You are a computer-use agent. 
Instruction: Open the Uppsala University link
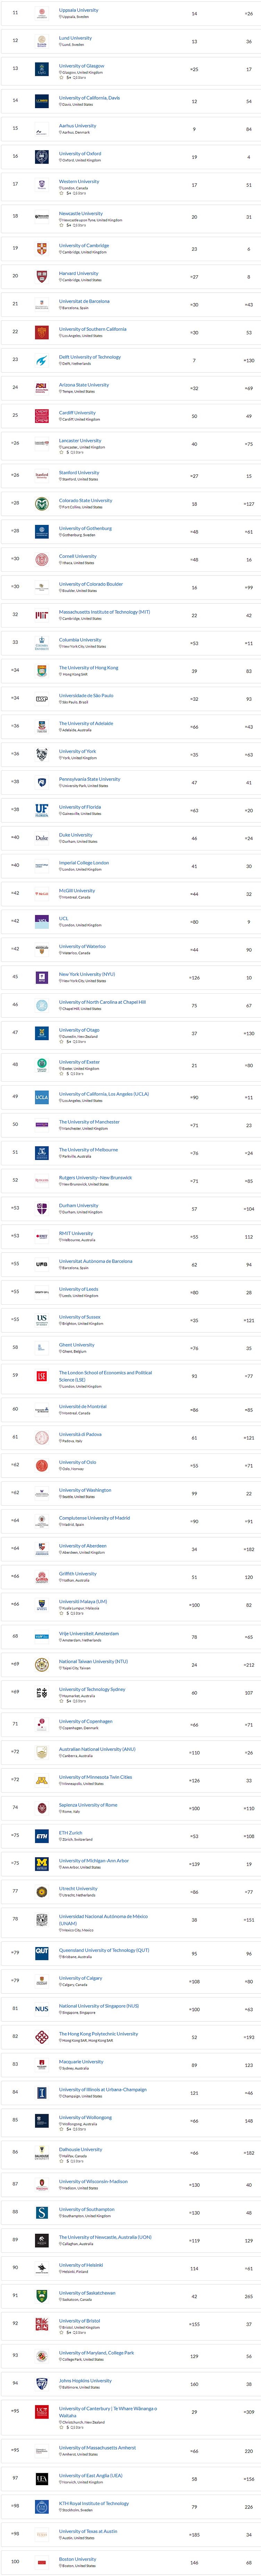(x=78, y=10)
